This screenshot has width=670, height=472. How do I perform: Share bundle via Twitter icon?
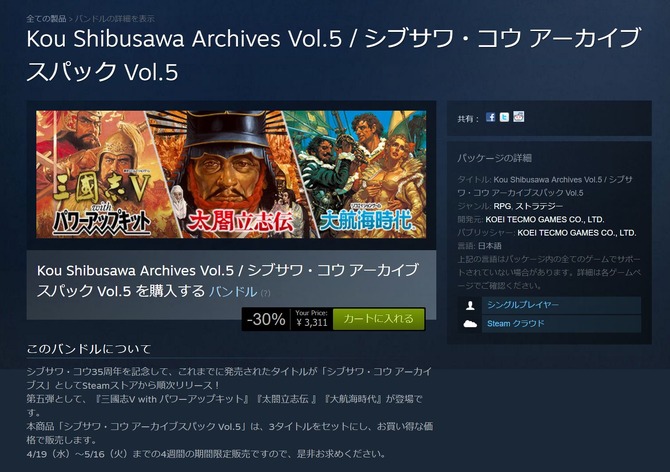[x=504, y=117]
